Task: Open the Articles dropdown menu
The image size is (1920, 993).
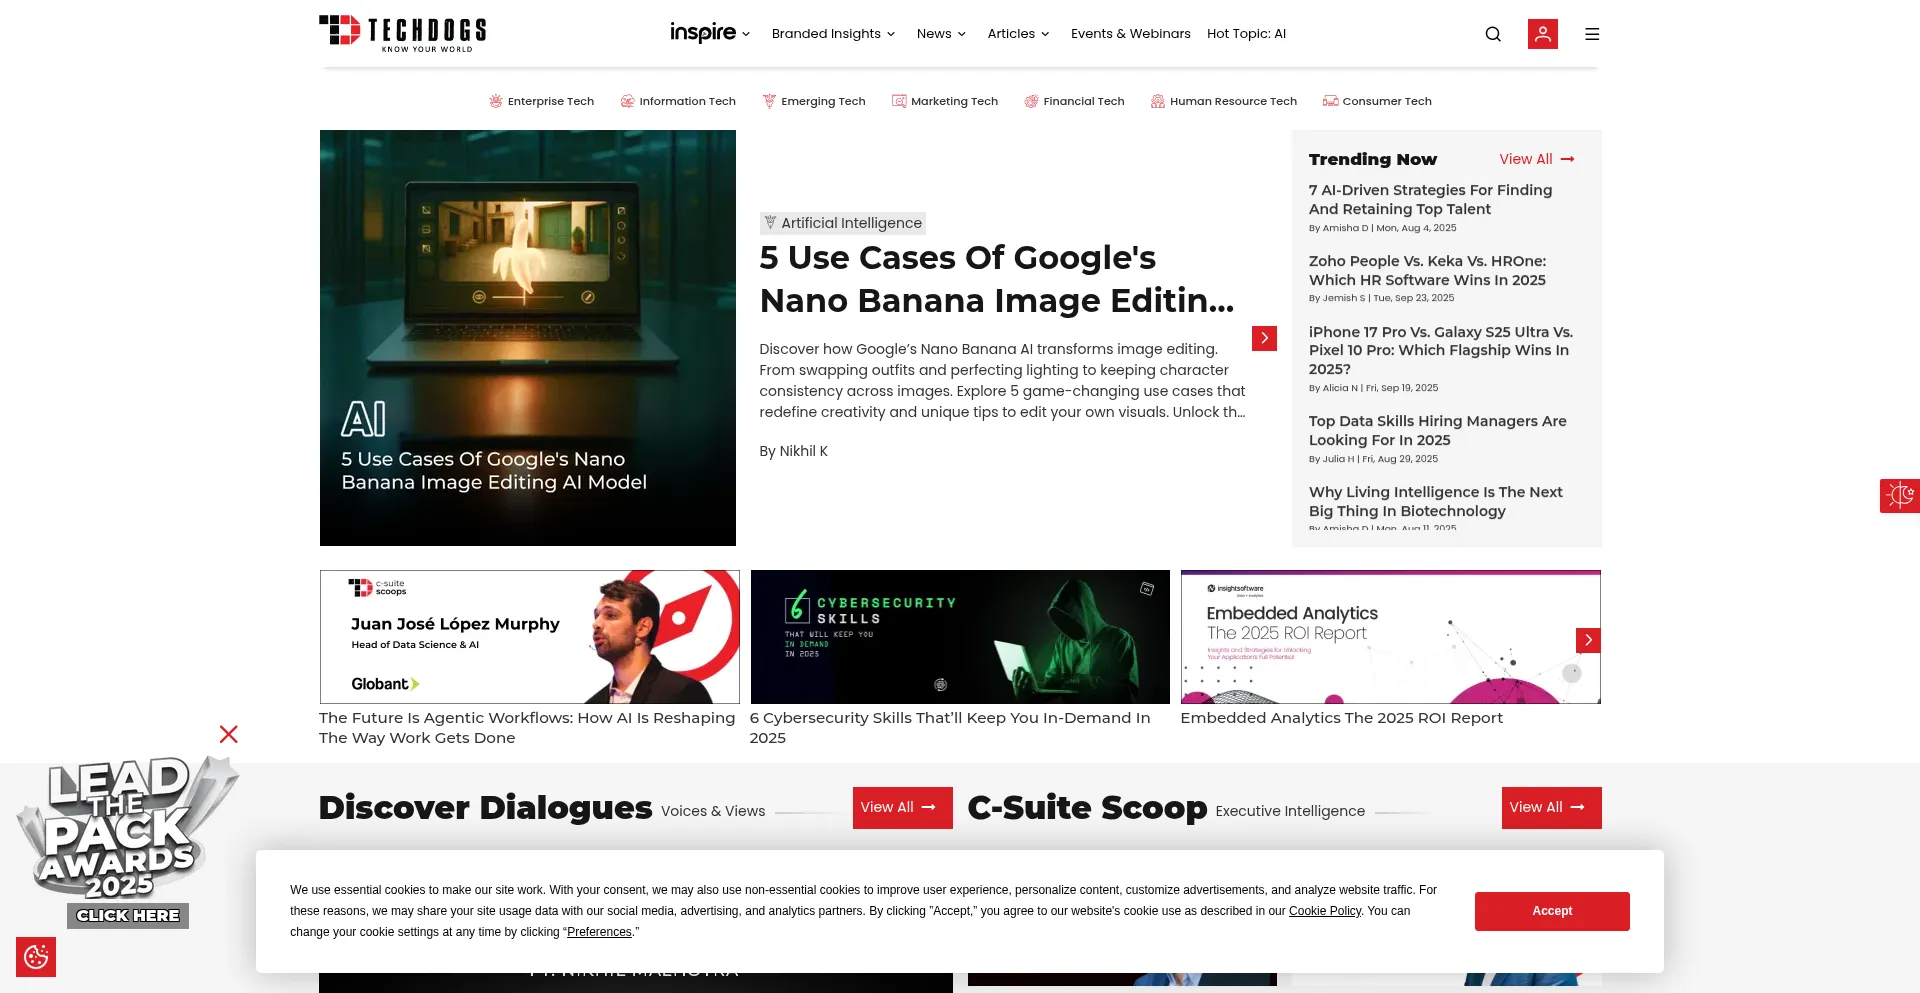Action: [x=1018, y=34]
